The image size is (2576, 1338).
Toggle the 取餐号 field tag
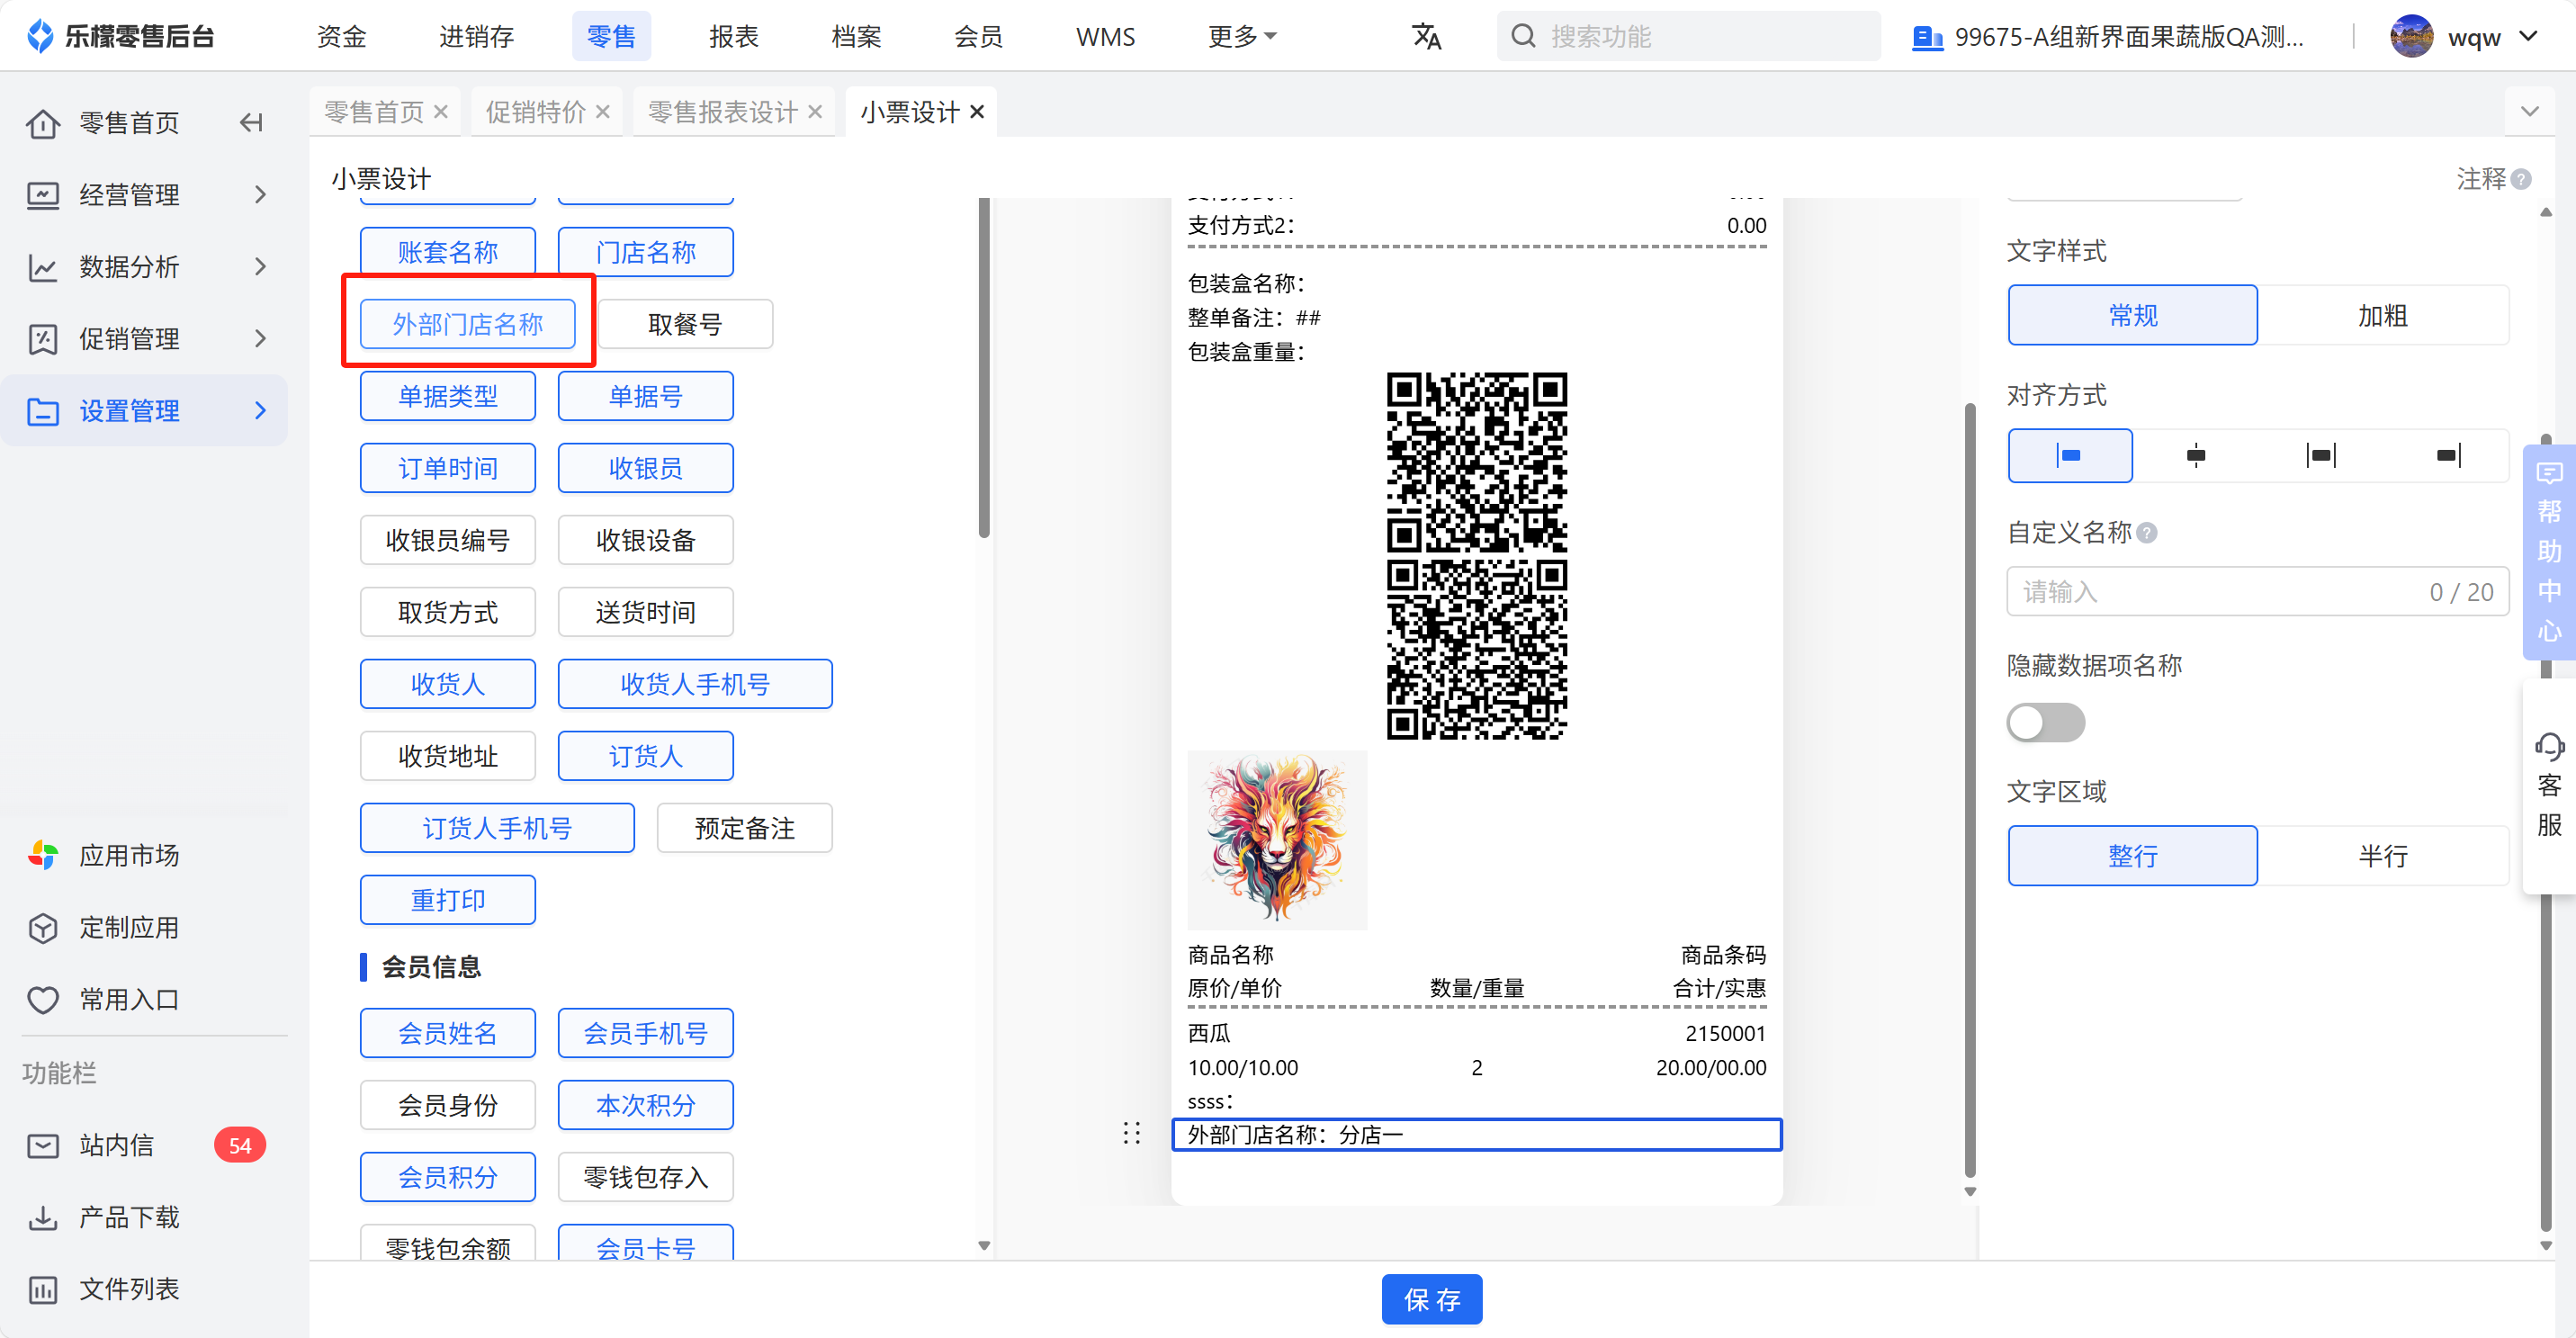[x=685, y=324]
